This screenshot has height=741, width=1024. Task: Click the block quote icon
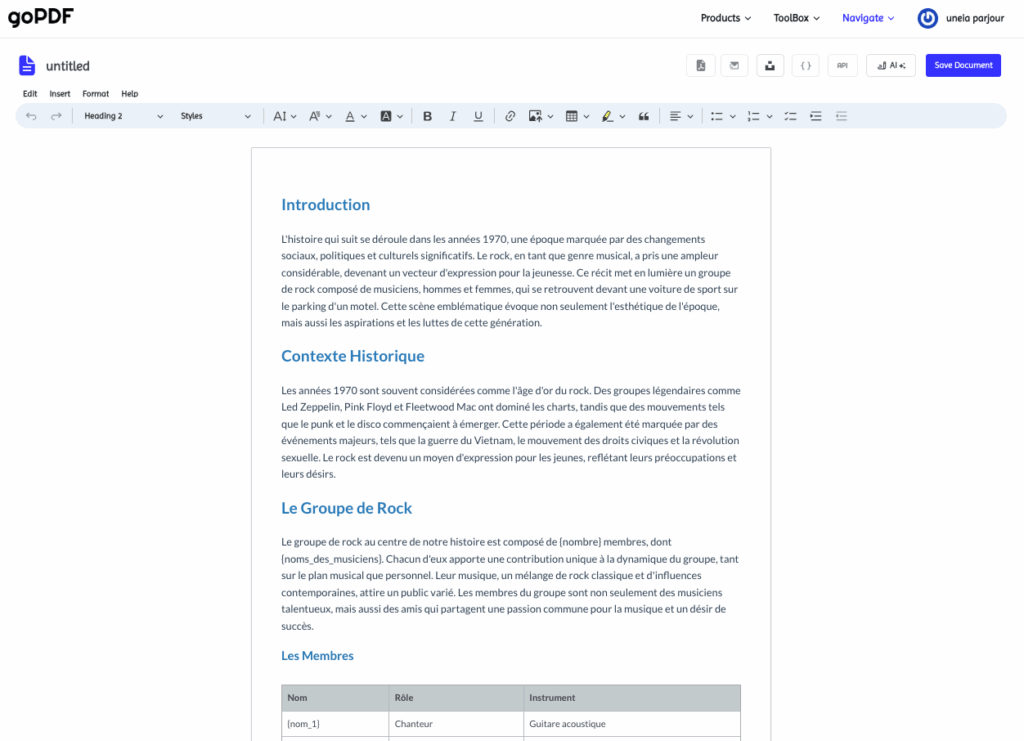click(644, 116)
